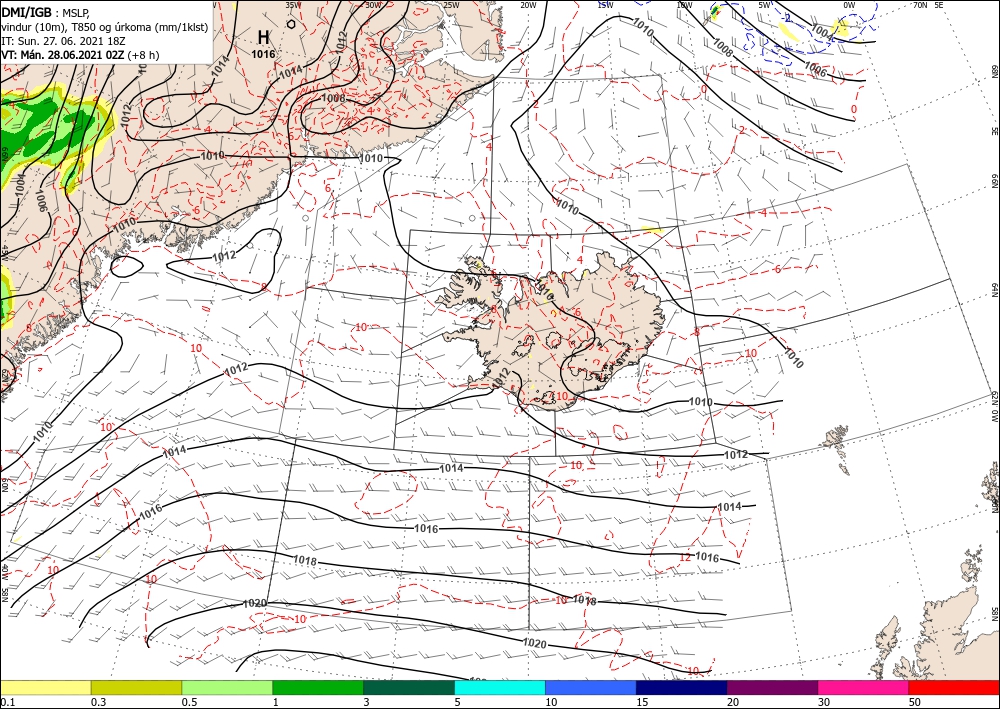Select the dark green 3–5 legend segment
Viewport: 1000px width, 709px height.
point(409,687)
